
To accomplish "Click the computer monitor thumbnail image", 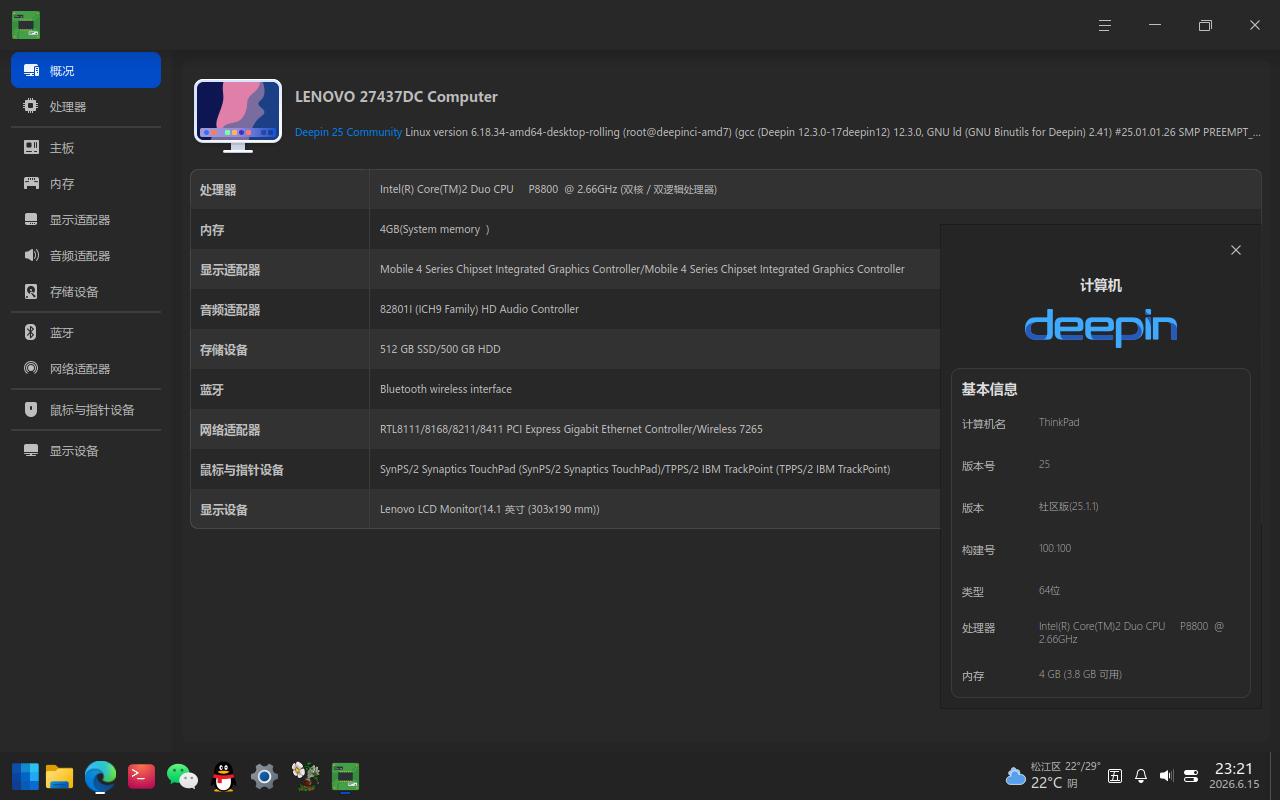I will [x=238, y=115].
